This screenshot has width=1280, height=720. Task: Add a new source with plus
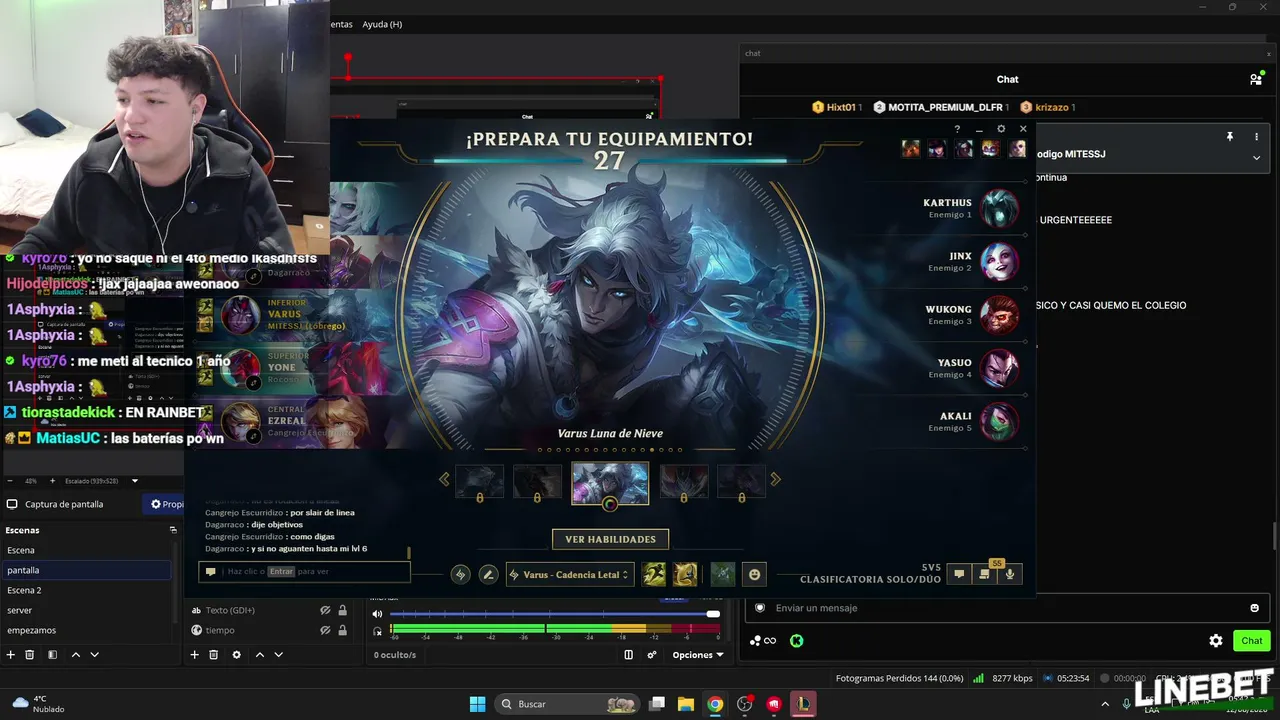point(194,655)
